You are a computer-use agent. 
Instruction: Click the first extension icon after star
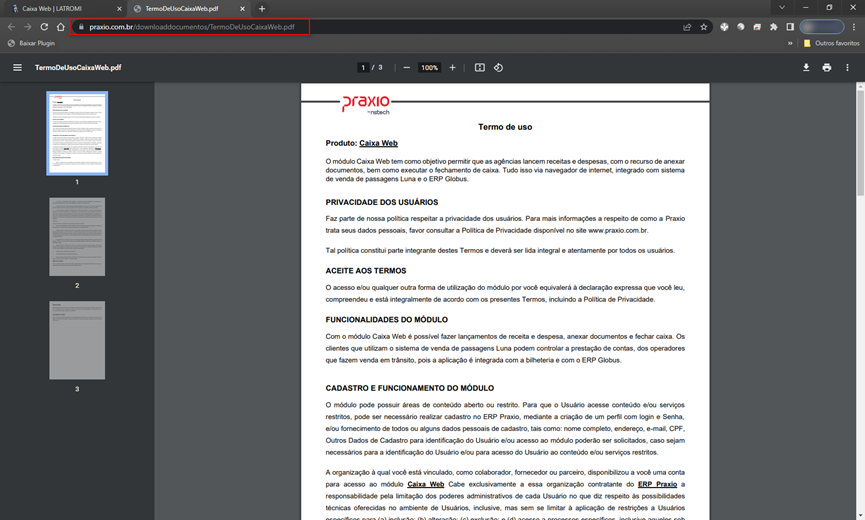click(724, 26)
